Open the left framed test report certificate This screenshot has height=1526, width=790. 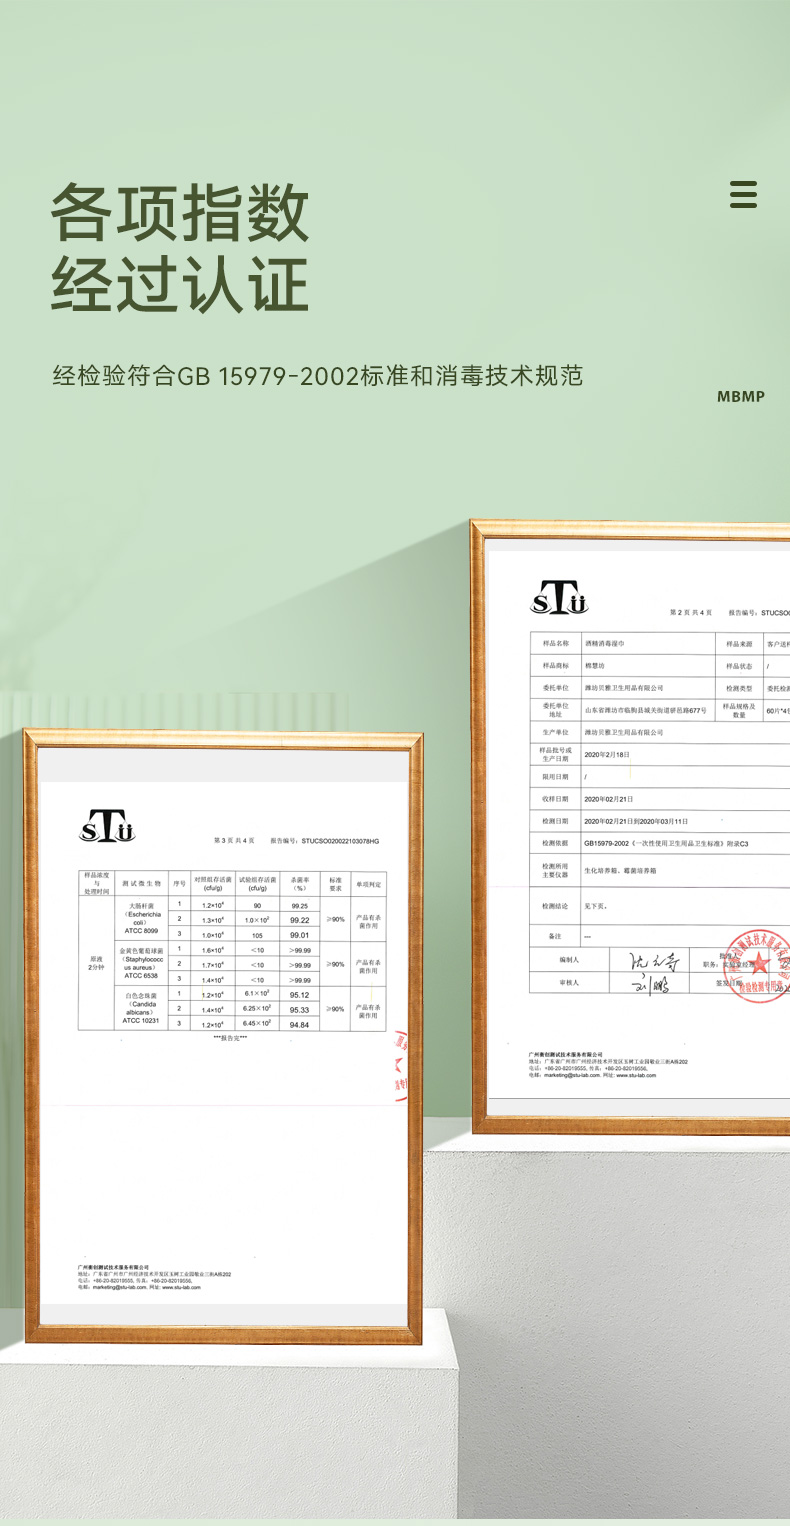(223, 1037)
